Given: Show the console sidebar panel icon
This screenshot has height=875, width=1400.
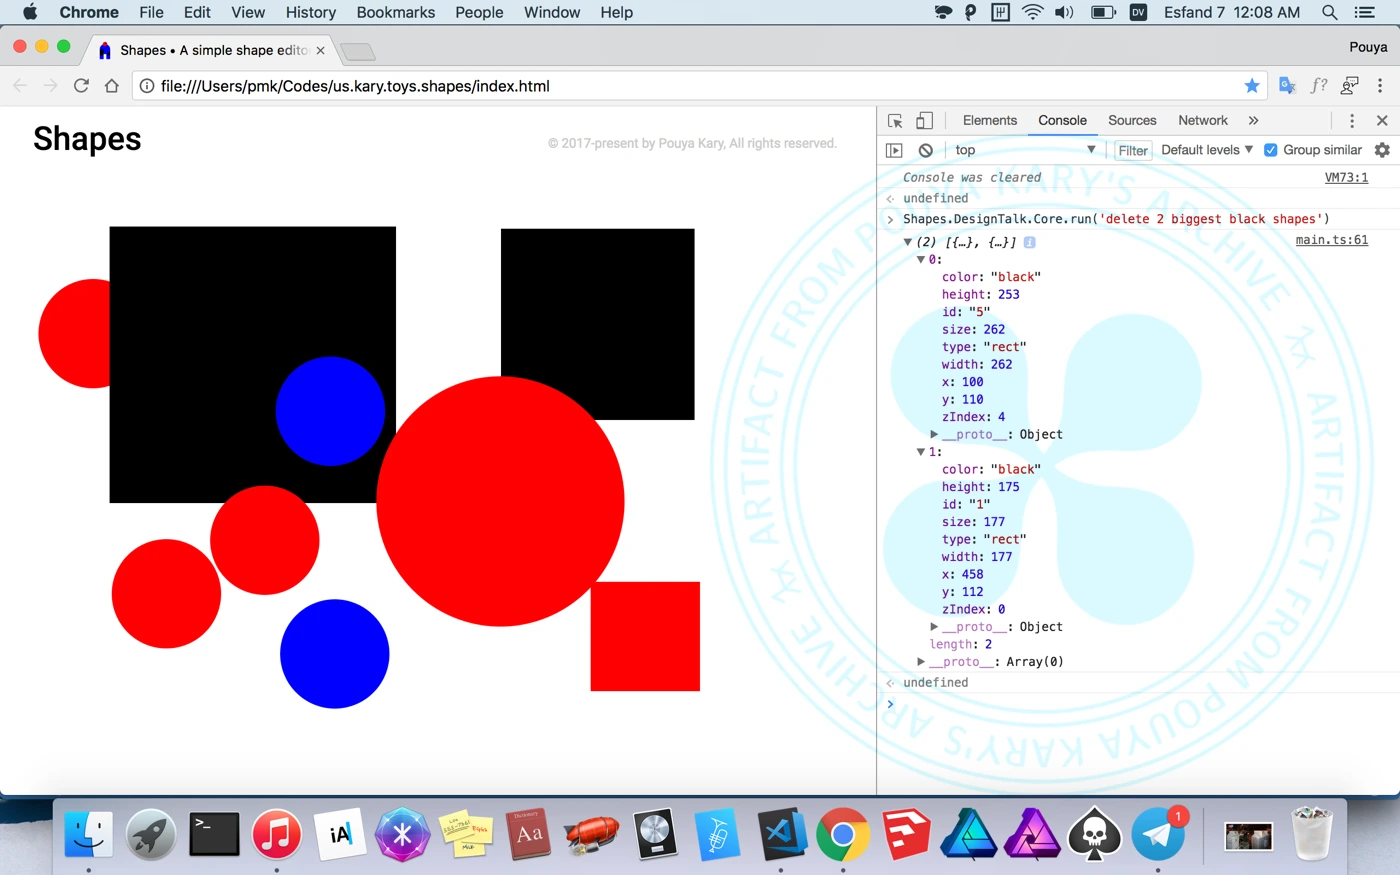Looking at the screenshot, I should point(894,150).
